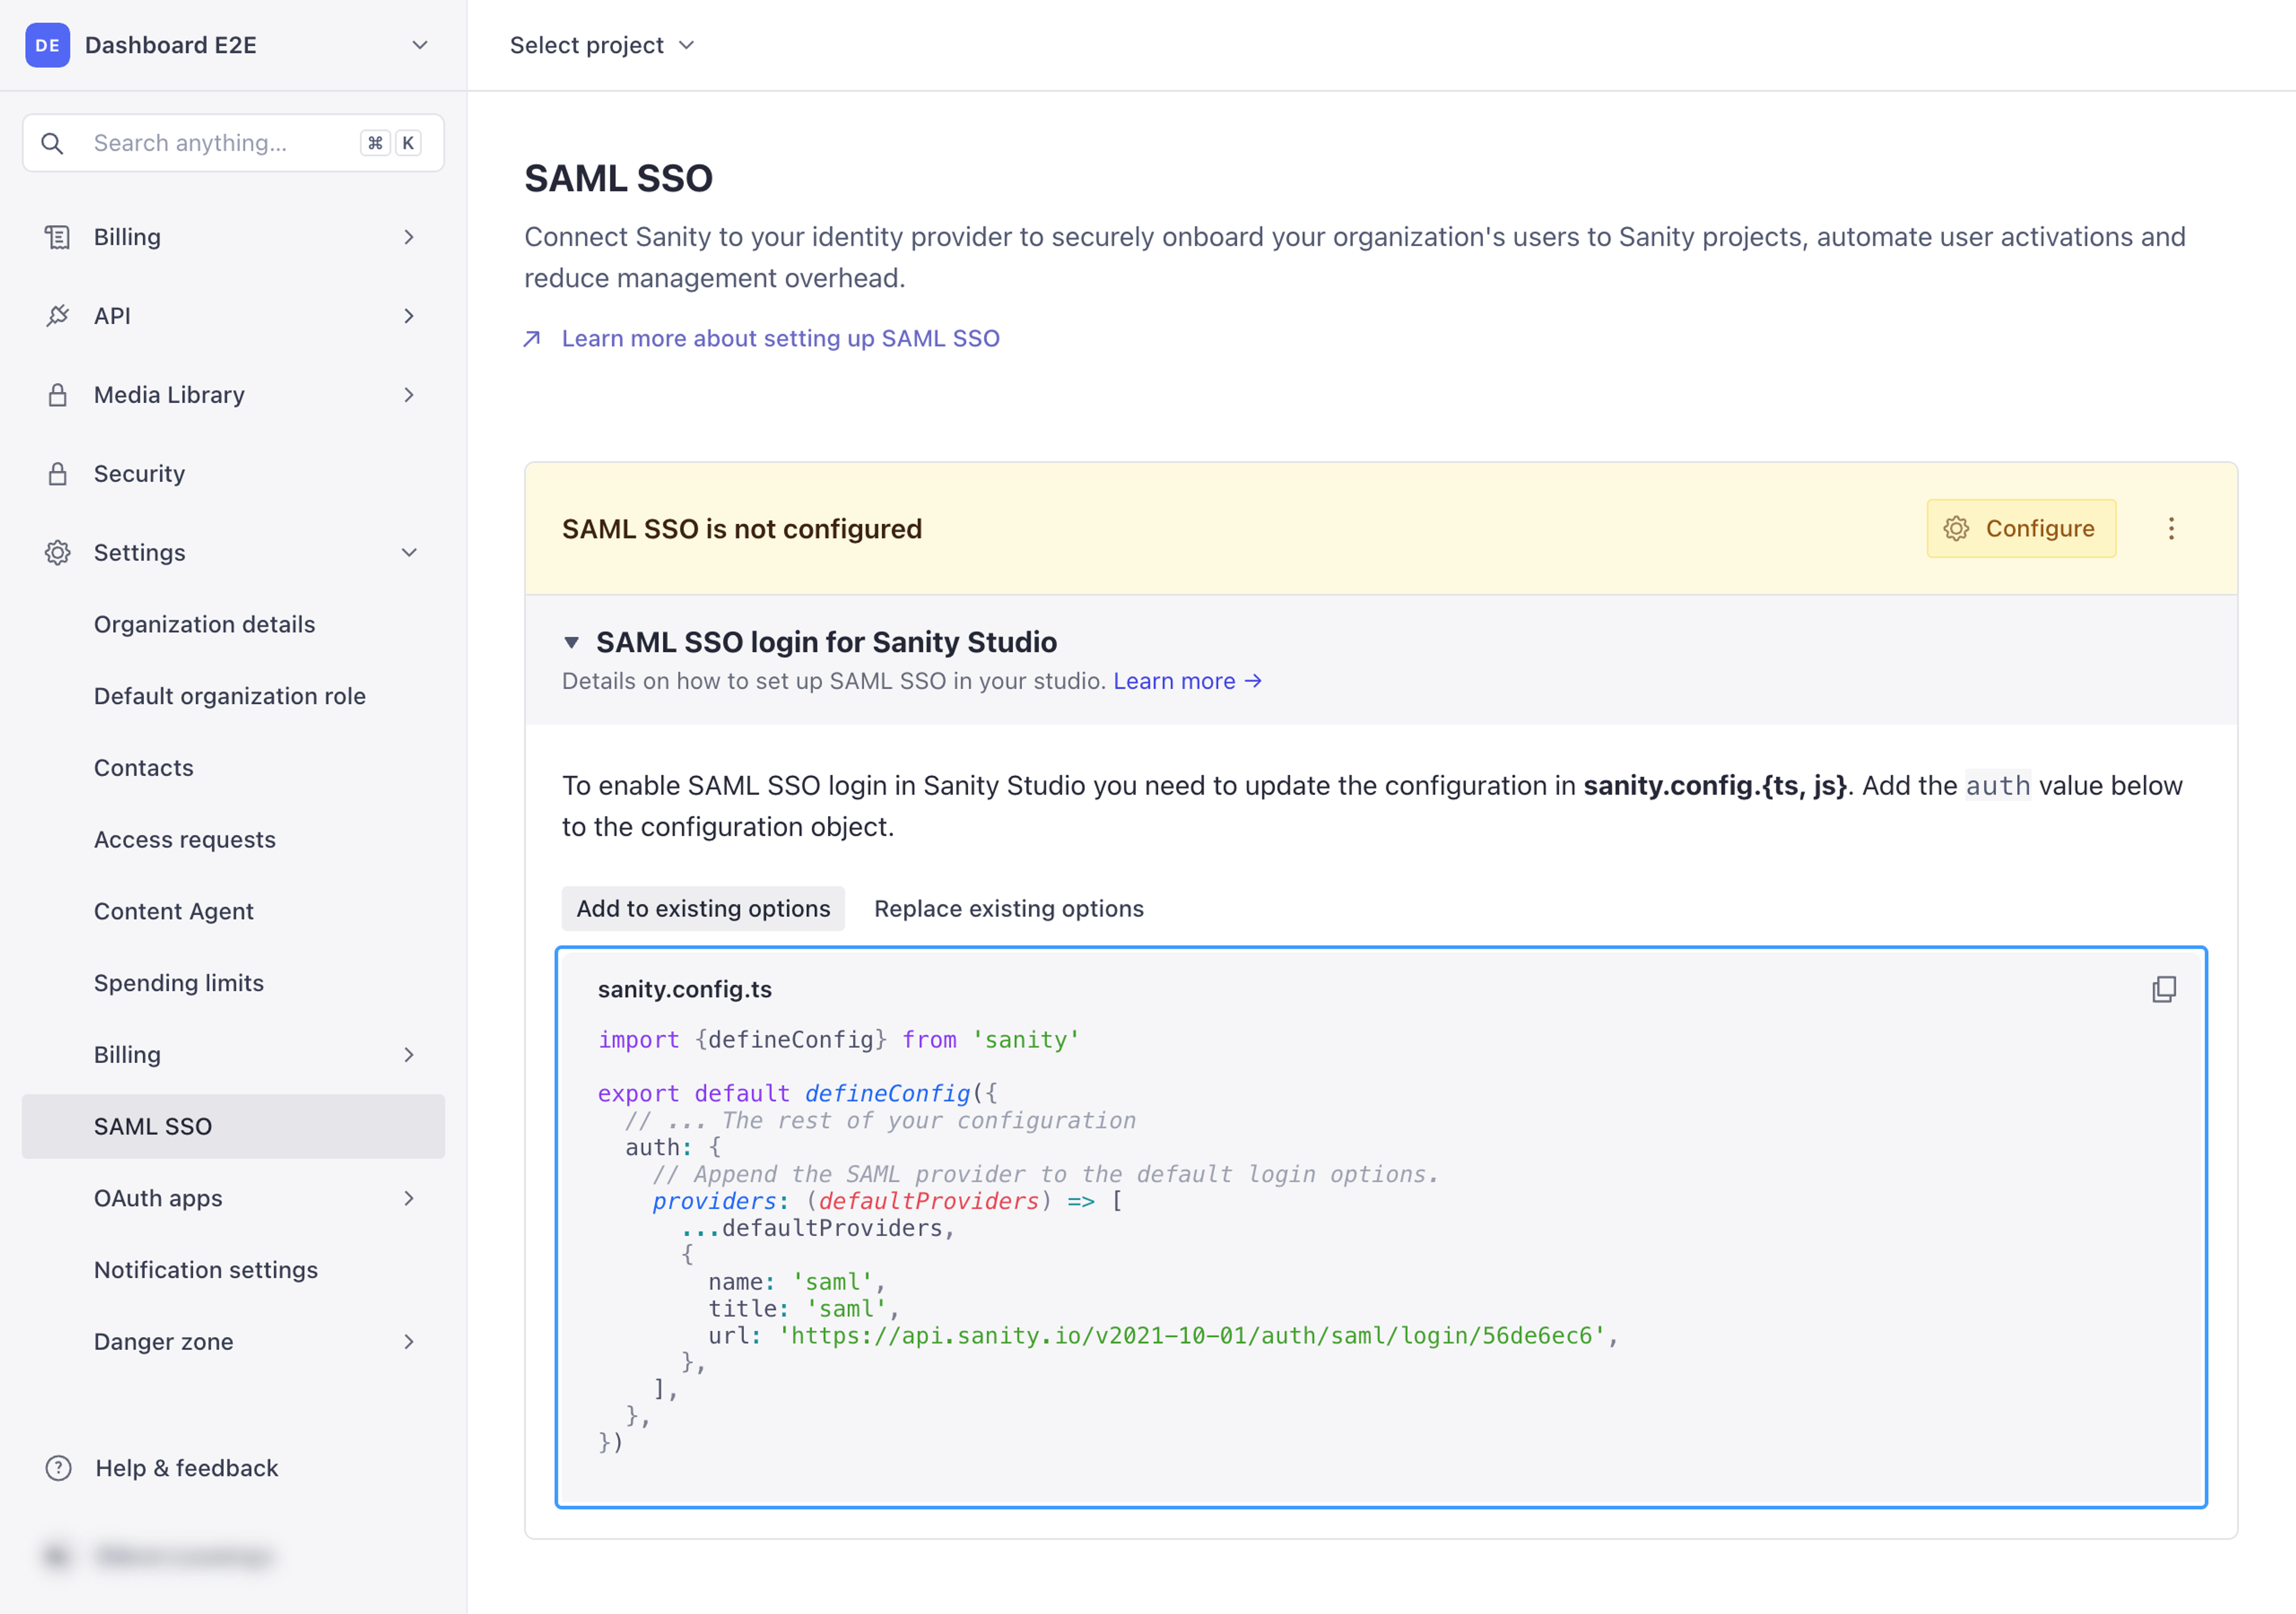The width and height of the screenshot is (2296, 1614).
Task: Open the three-dot menu beside Configure
Action: pos(2171,529)
